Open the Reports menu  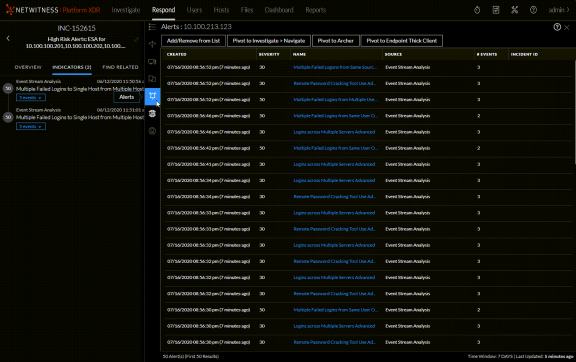click(x=316, y=10)
